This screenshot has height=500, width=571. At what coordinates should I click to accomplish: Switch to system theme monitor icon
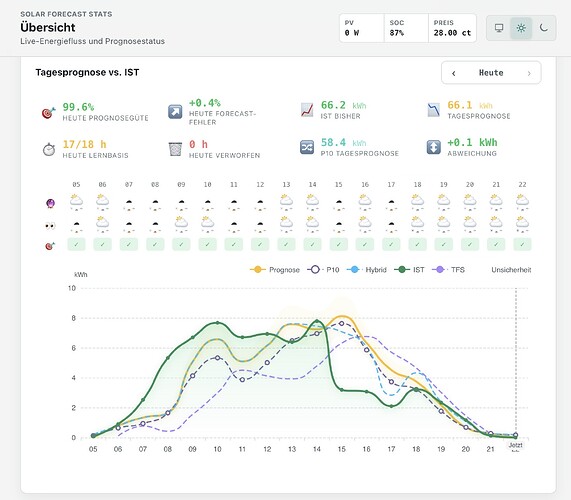click(499, 28)
